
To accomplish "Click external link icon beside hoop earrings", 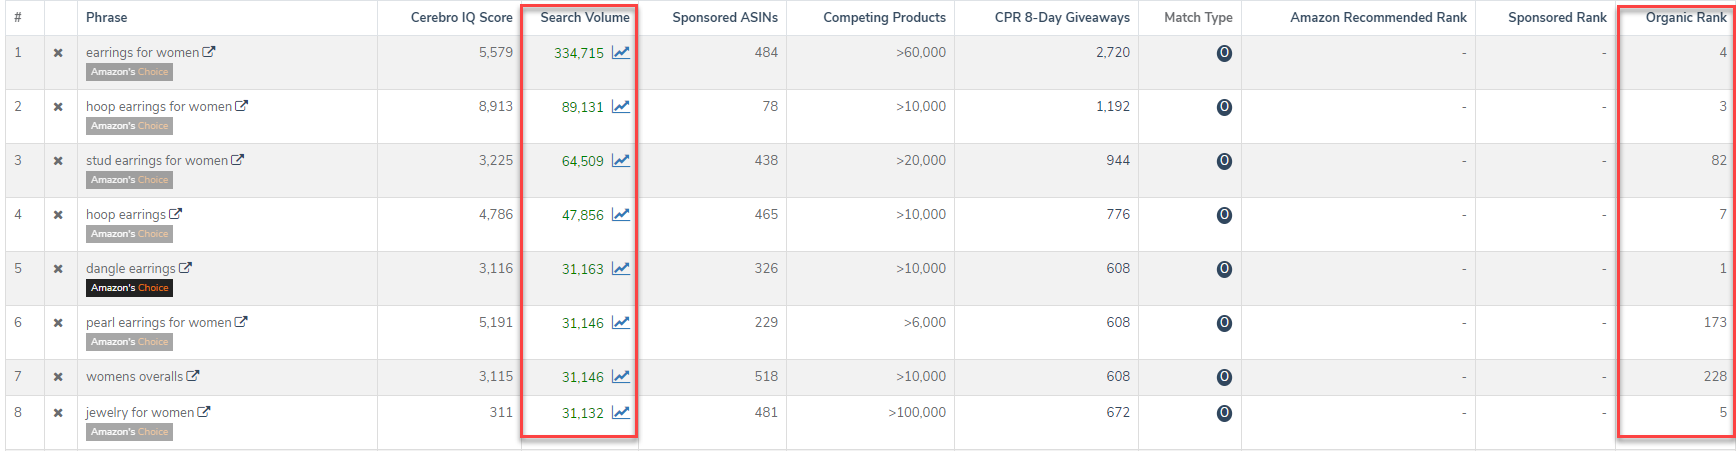I will click(x=176, y=214).
